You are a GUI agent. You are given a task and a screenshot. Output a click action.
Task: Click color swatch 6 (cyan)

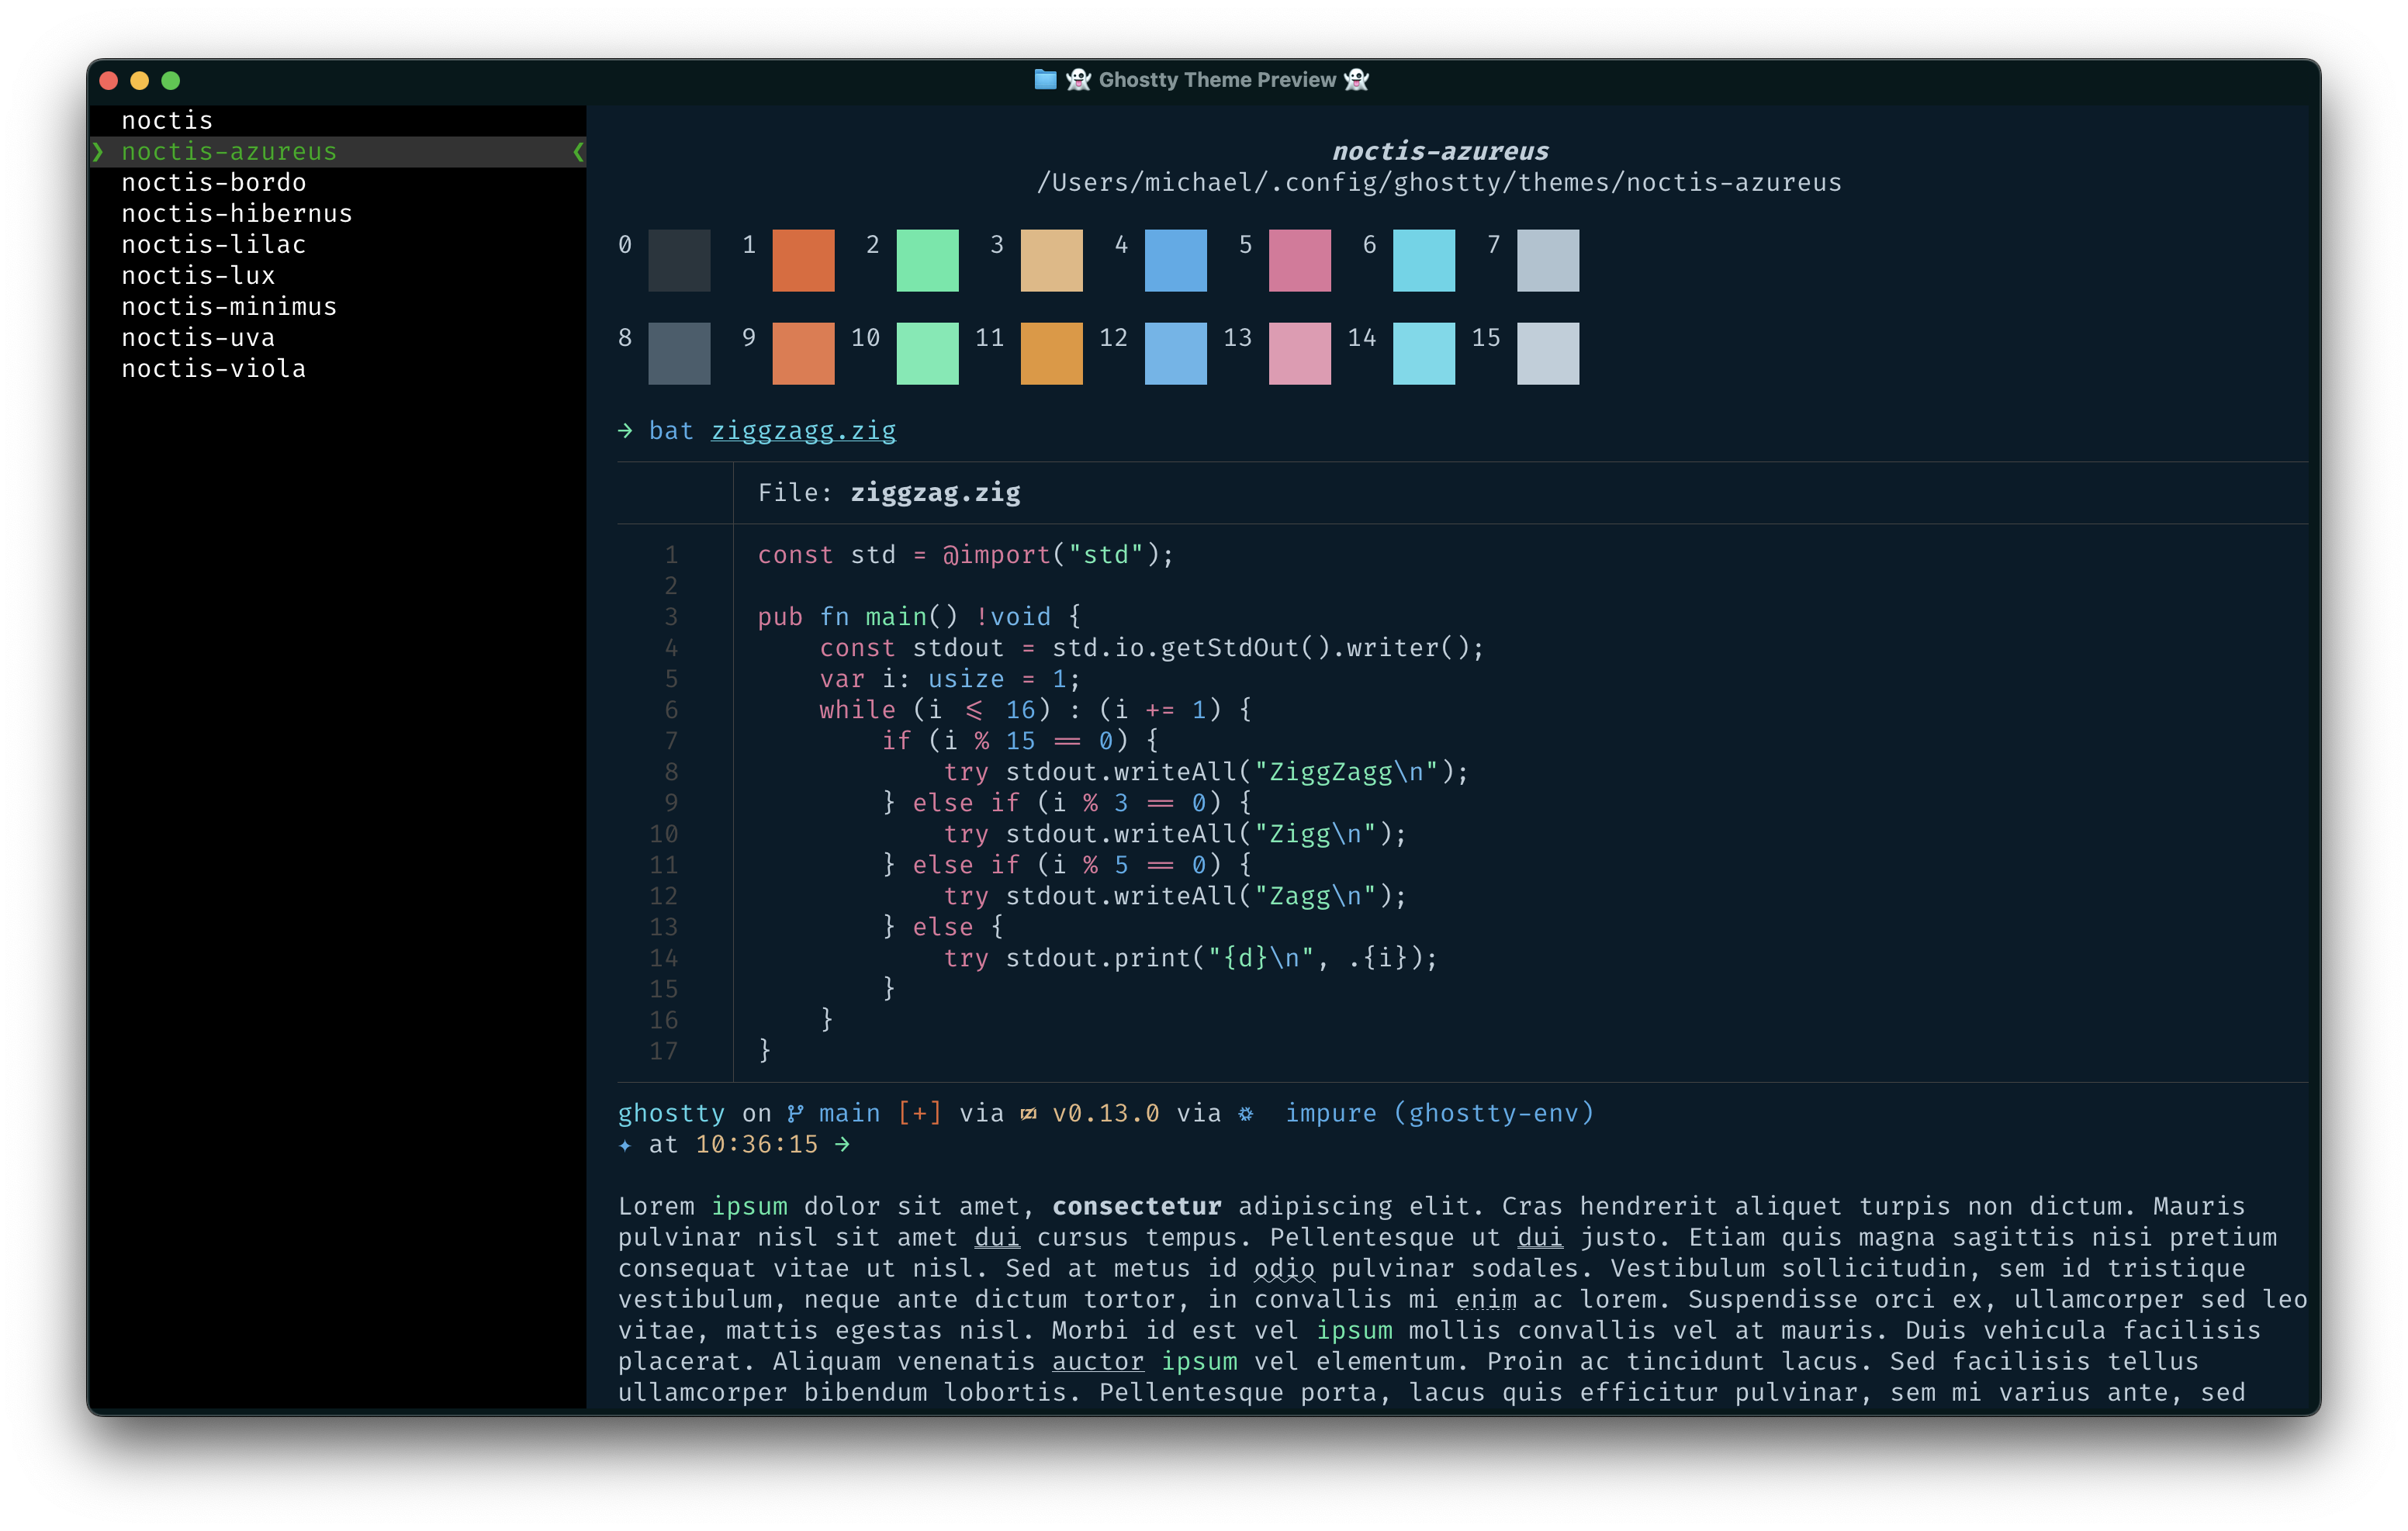coord(1423,260)
